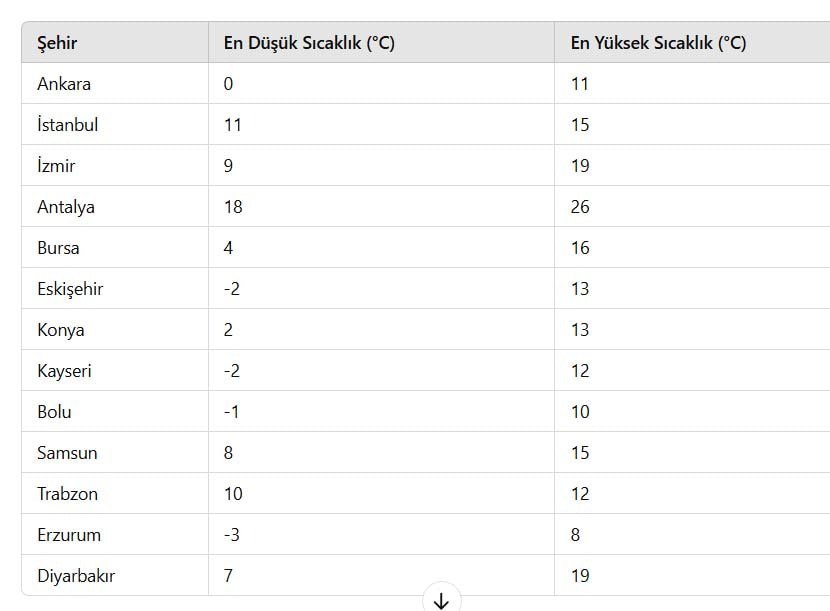The width and height of the screenshot is (830, 611).
Task: Select the Erzurum city cell
Action: tap(69, 535)
